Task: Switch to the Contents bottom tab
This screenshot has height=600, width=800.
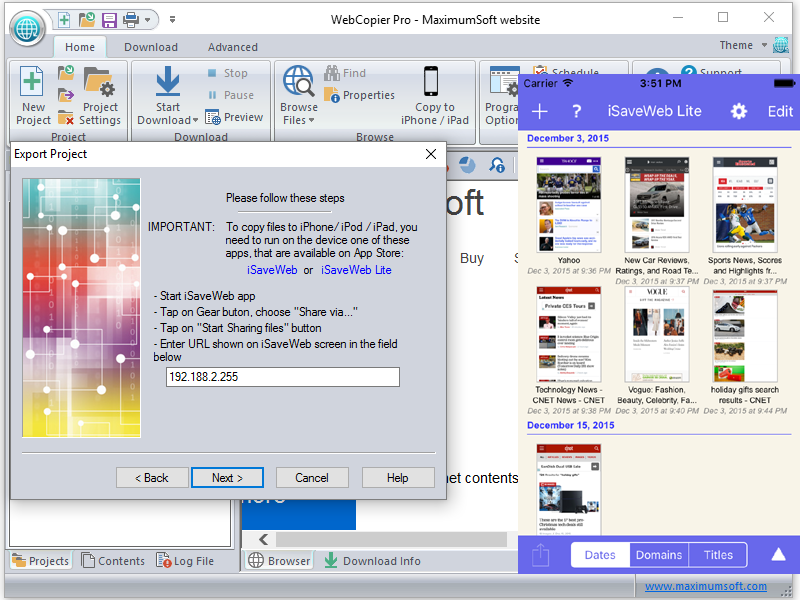Action: pyautogui.click(x=113, y=561)
